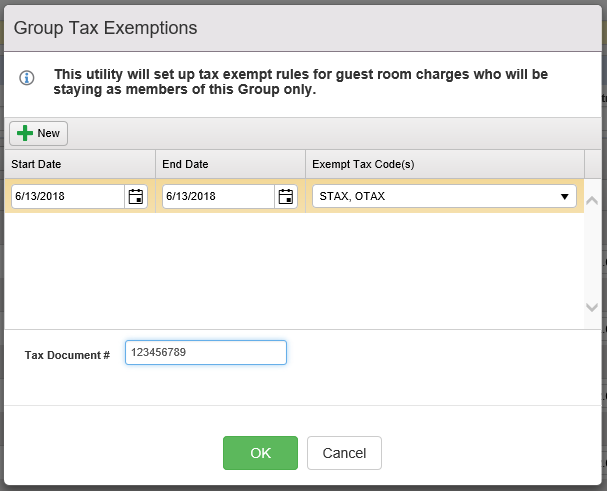Click the green plus New icon
607x491 pixels.
pyautogui.click(x=25, y=133)
